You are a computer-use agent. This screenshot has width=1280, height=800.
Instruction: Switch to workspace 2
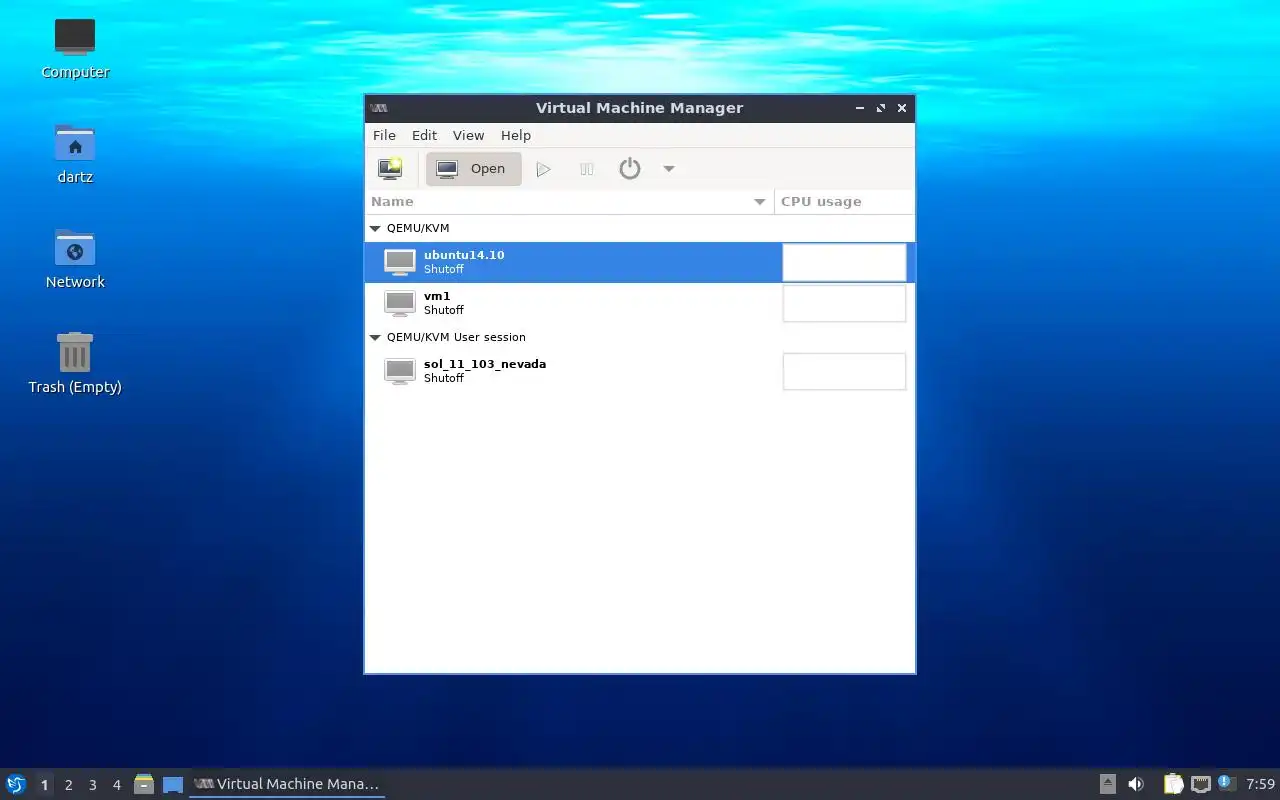pos(68,785)
